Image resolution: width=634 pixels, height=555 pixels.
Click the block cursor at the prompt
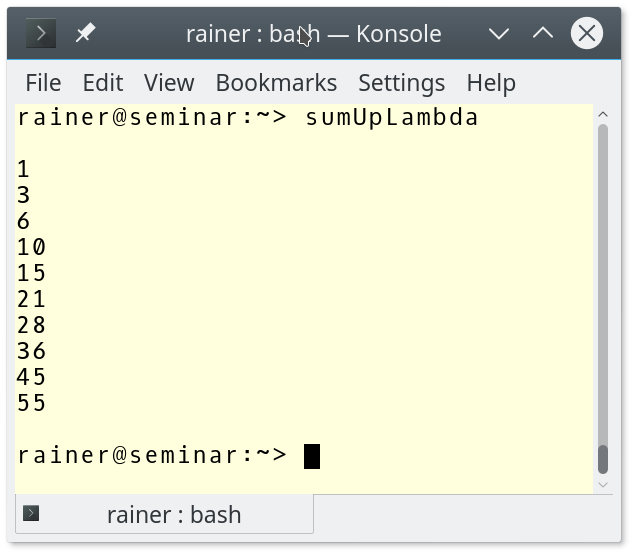coord(311,456)
